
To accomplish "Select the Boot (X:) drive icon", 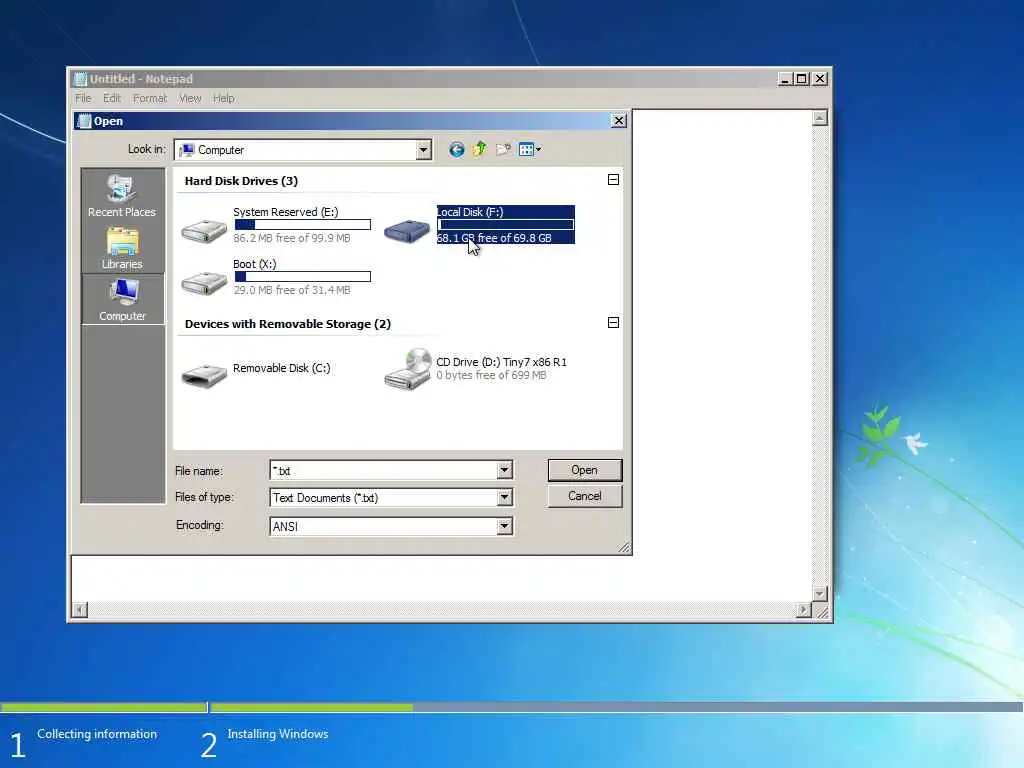I will tap(204, 283).
